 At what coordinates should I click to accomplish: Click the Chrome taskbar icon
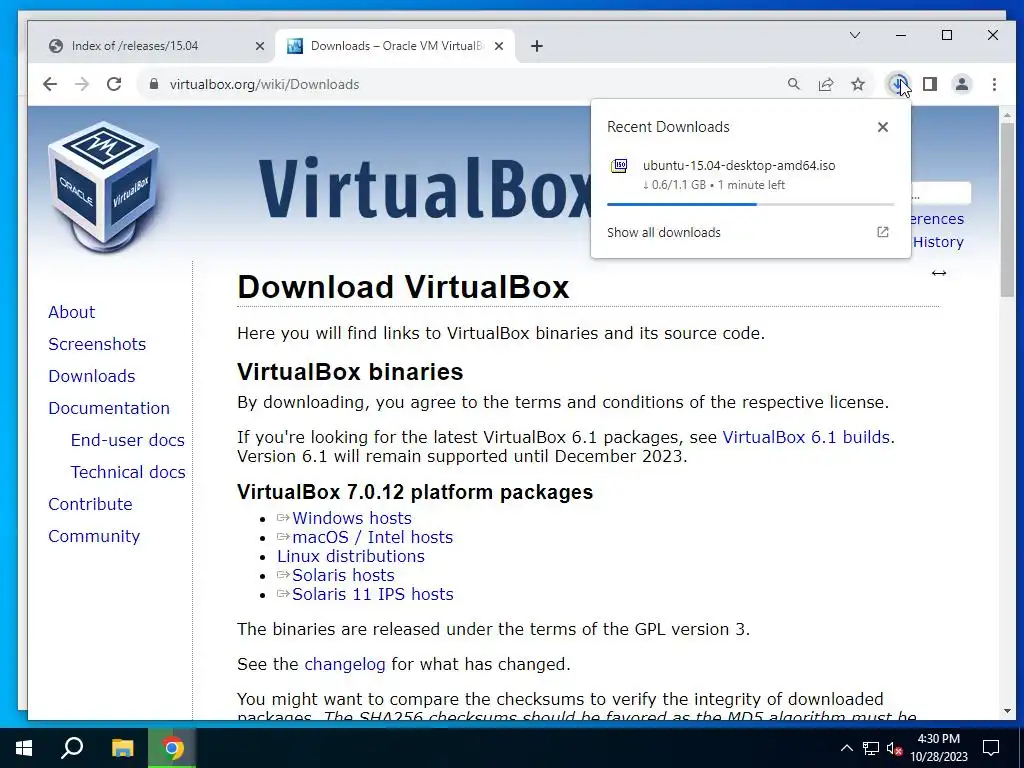point(172,748)
